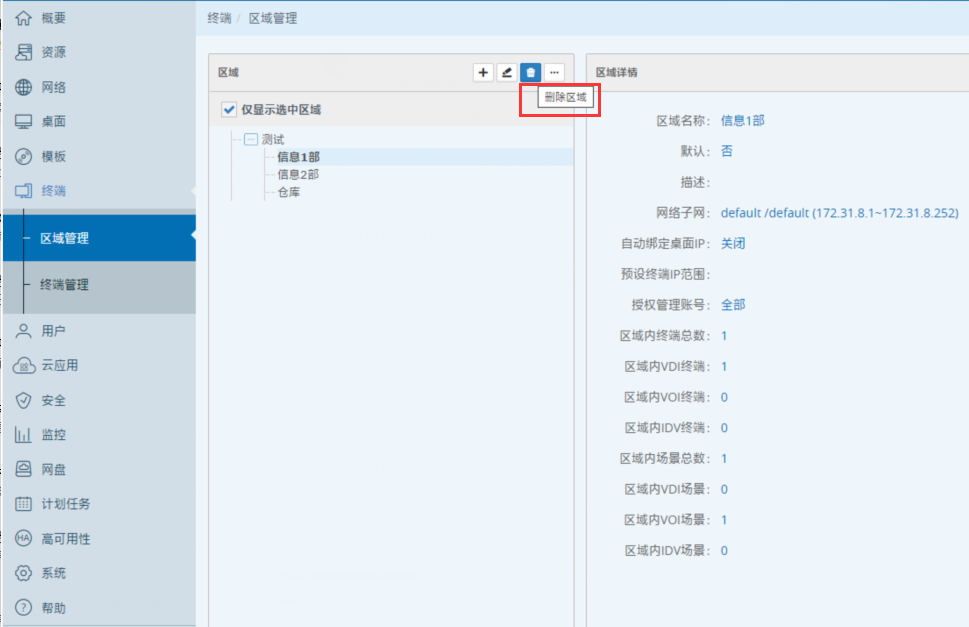Select 区域管理 submenu item

click(64, 238)
